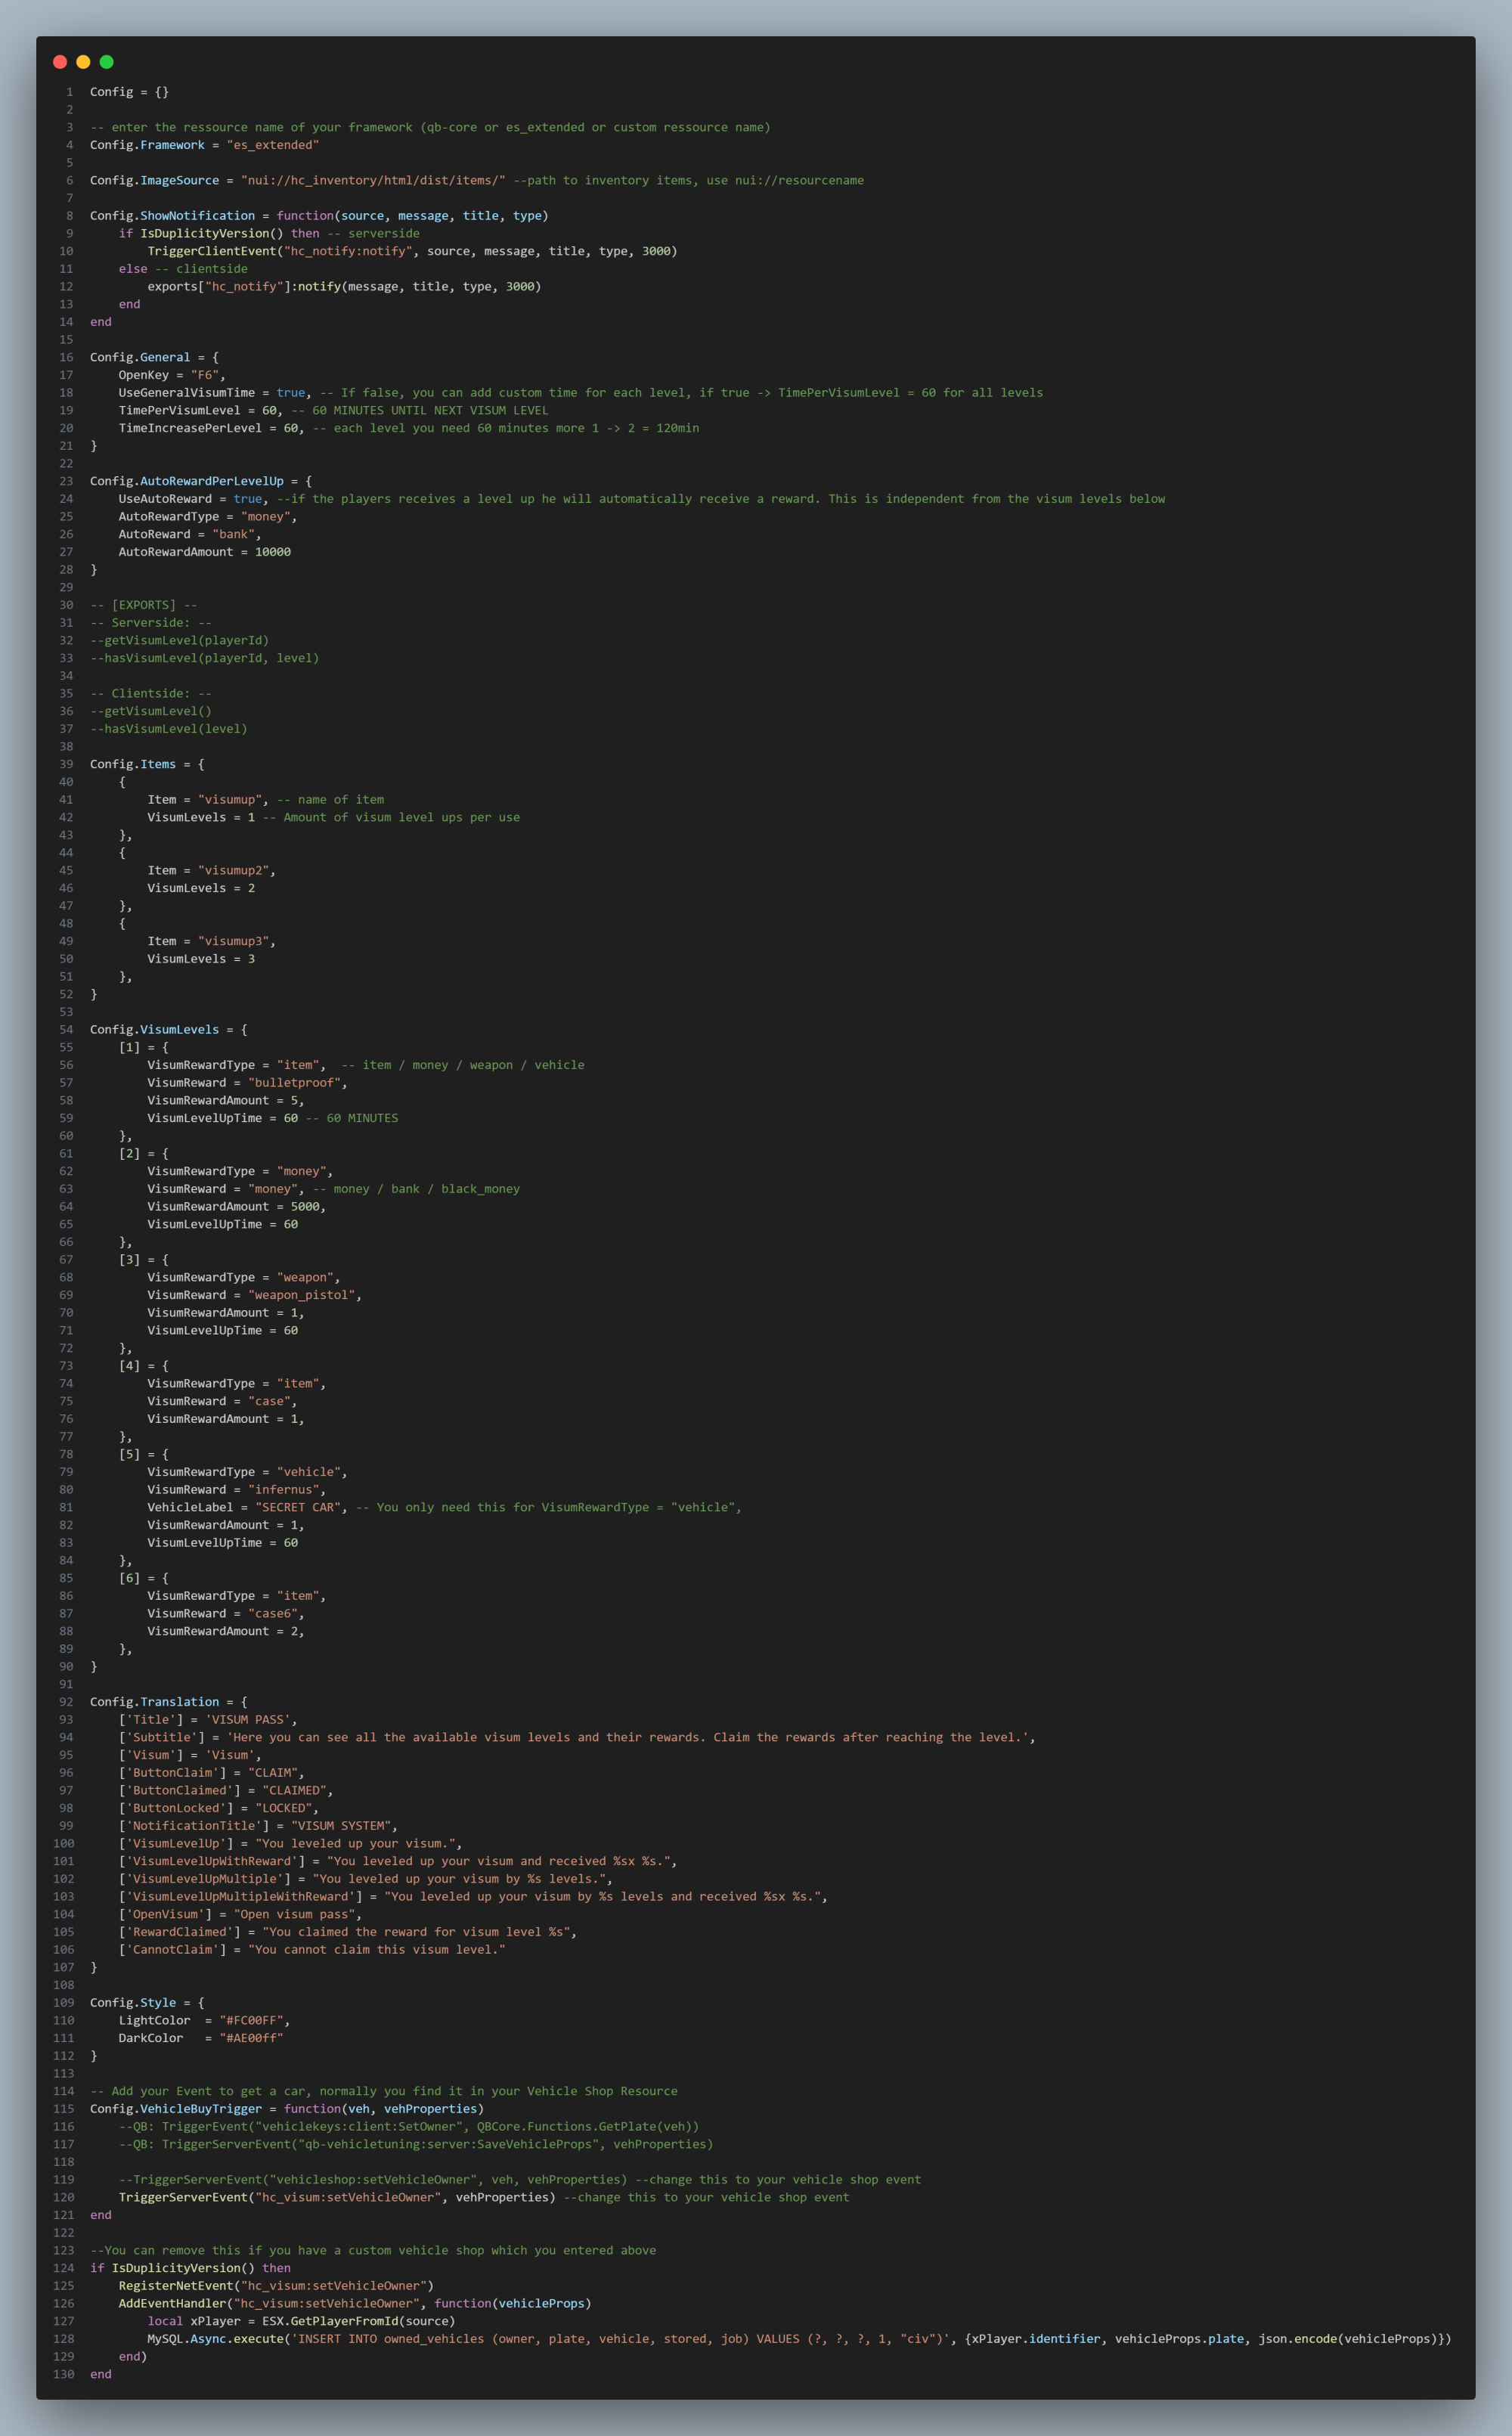Click the "nui://hc_inventory/html/dist/items/" path string
Viewport: 1512px width, 2436px height.
pos(373,180)
